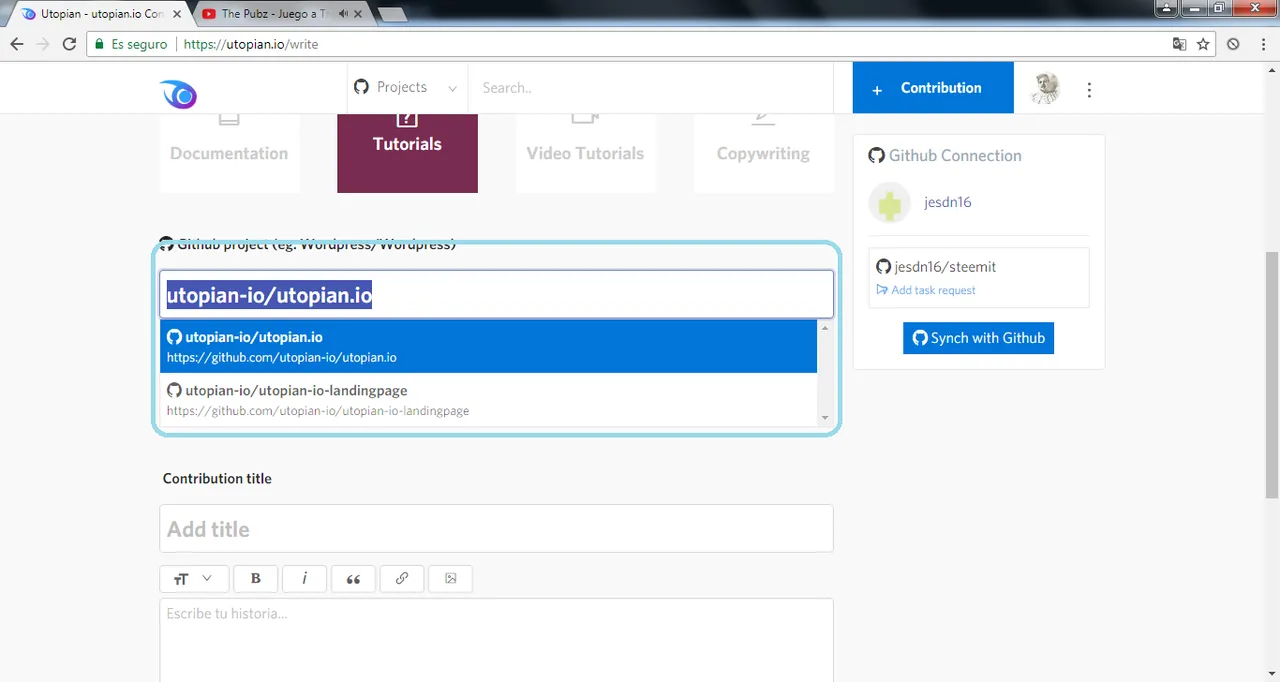Image resolution: width=1280 pixels, height=682 pixels.
Task: Click the Synch with Github button
Action: point(978,338)
